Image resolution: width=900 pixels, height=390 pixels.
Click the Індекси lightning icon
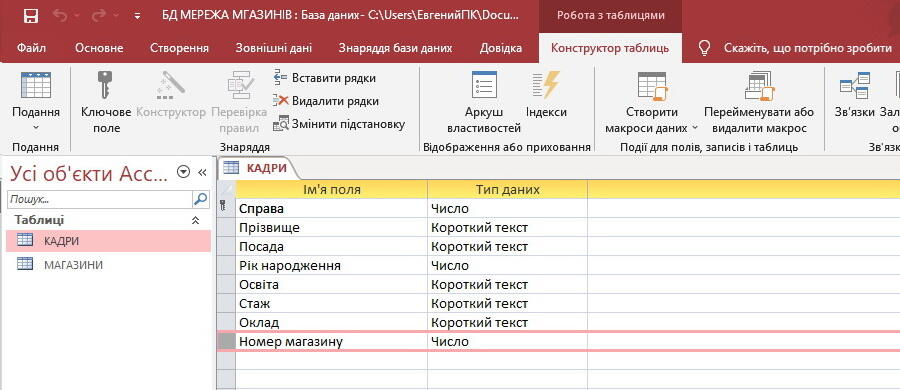(x=546, y=86)
